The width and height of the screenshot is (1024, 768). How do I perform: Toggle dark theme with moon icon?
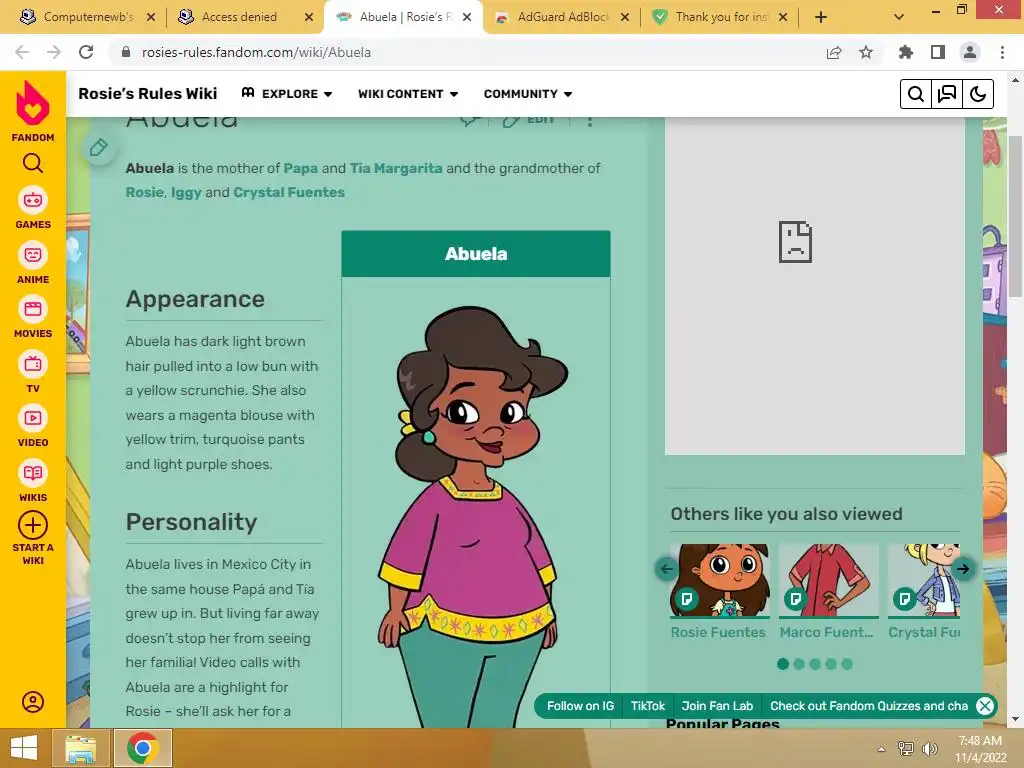click(978, 94)
